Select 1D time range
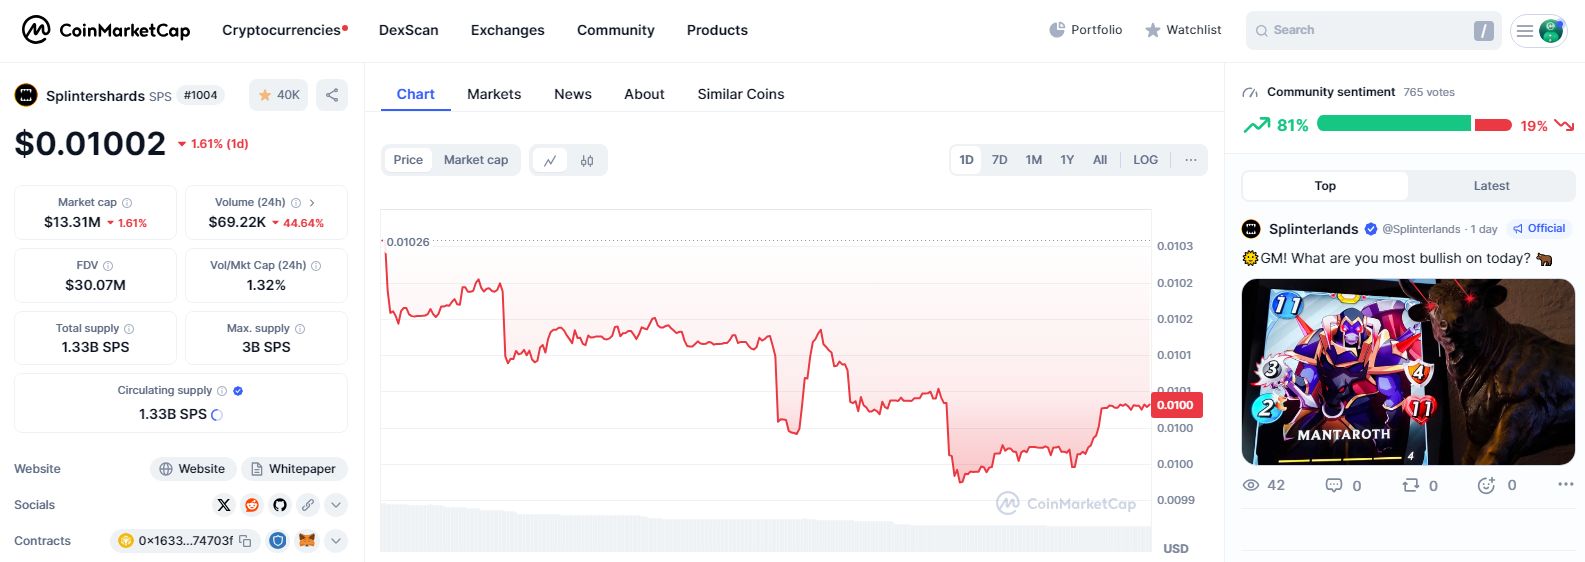Image resolution: width=1585 pixels, height=562 pixels. [x=966, y=160]
